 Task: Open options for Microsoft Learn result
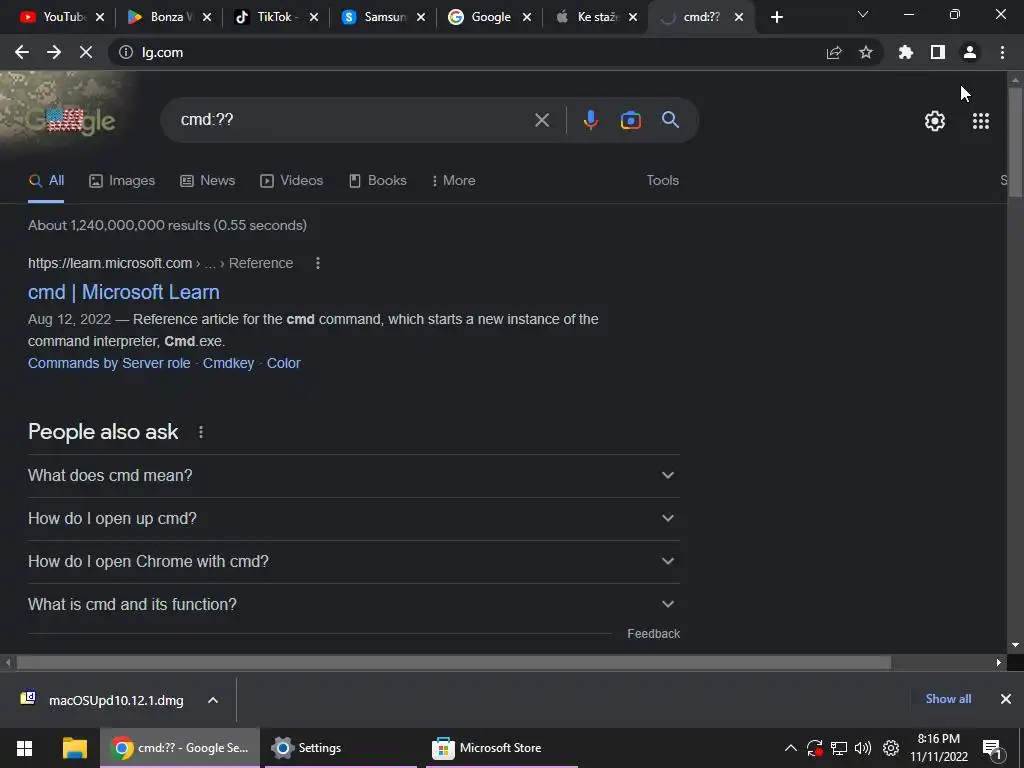coord(318,263)
